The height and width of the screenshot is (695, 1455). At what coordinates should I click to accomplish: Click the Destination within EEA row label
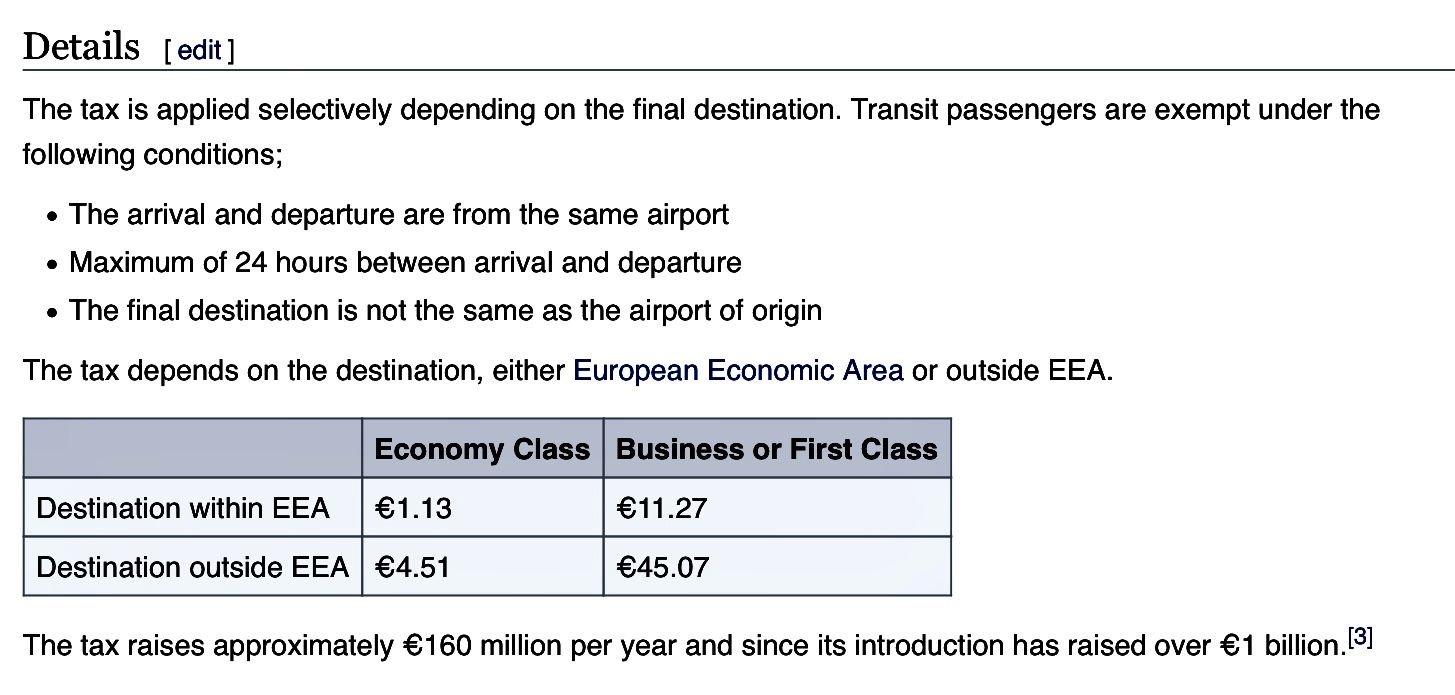point(183,508)
